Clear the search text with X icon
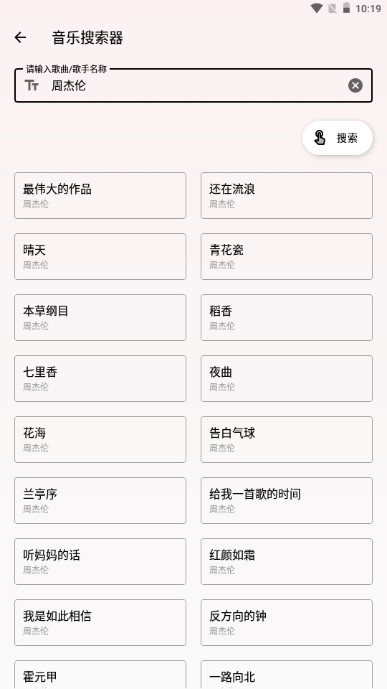This screenshot has width=387, height=689. click(355, 85)
